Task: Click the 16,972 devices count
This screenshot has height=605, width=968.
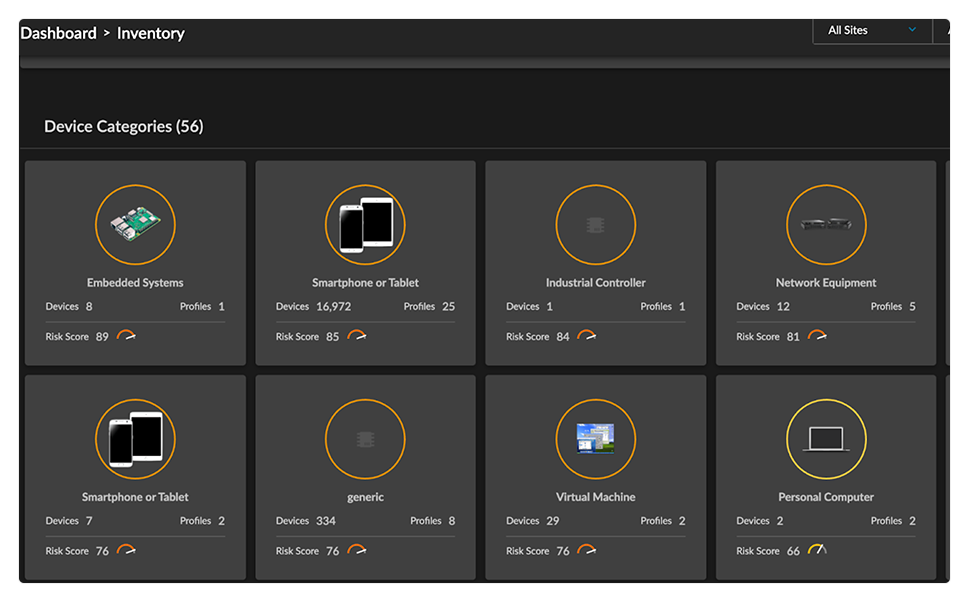Action: pos(333,307)
